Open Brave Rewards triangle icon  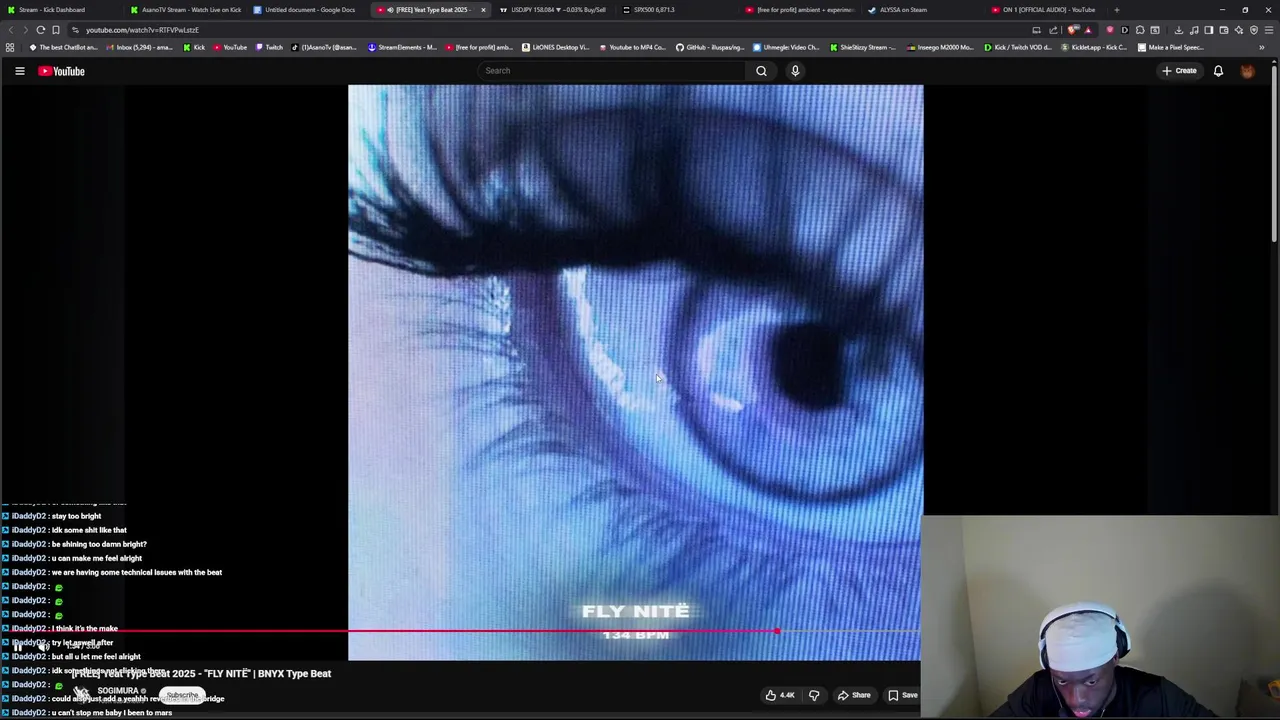tap(1088, 30)
